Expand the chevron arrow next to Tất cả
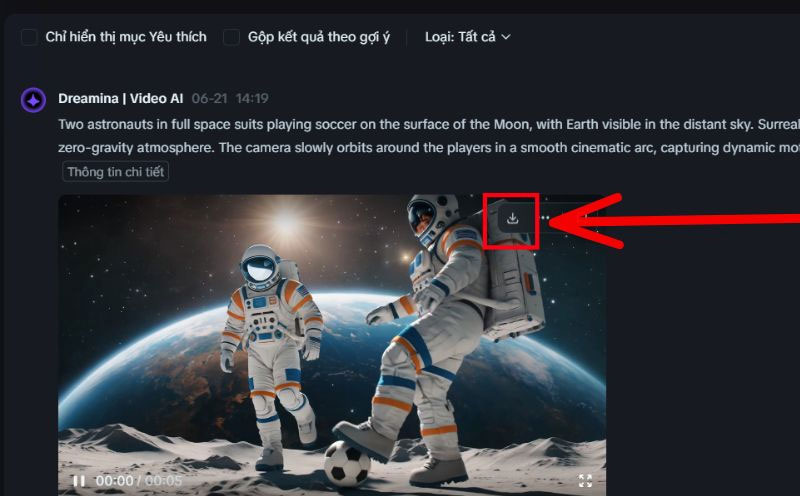 tap(506, 37)
